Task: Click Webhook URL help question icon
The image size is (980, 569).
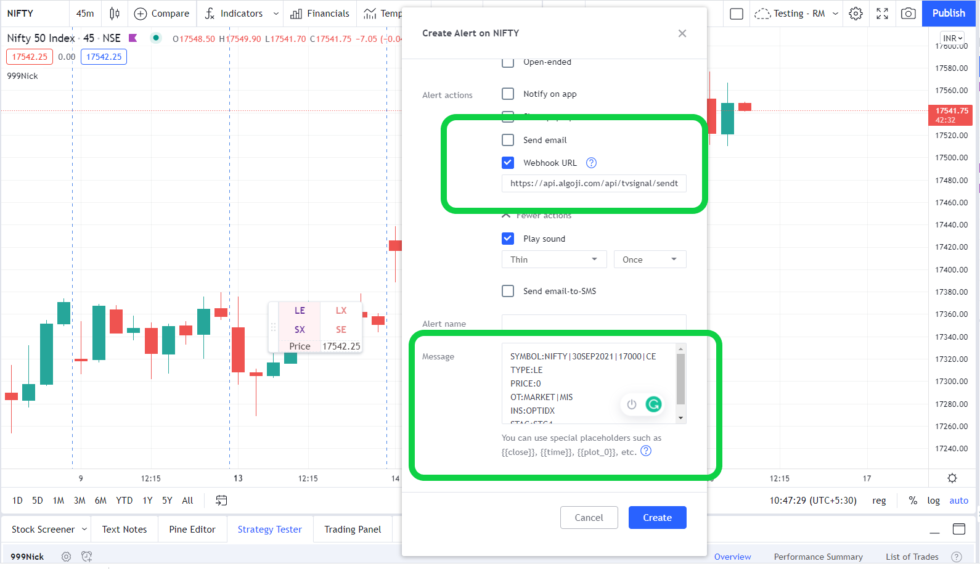Action: 591,163
